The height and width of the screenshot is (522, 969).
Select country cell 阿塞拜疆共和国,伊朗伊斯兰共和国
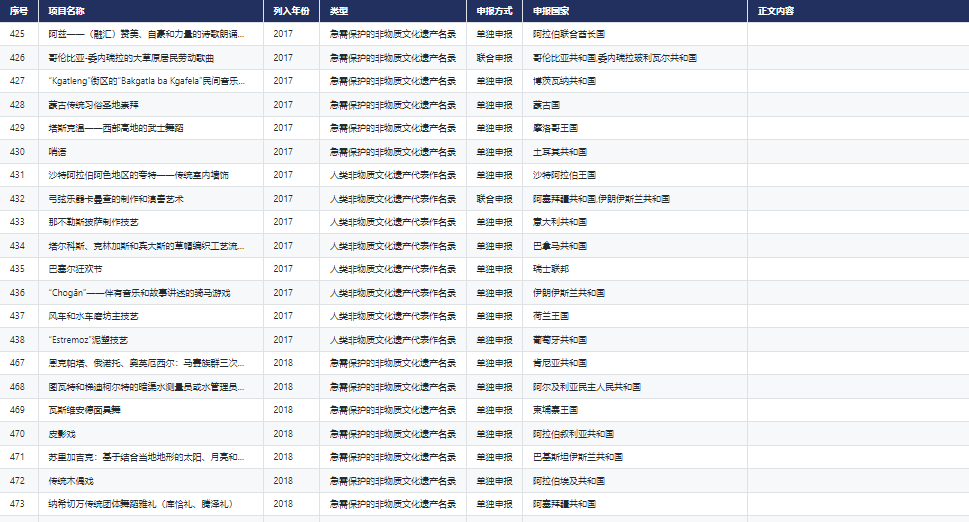tap(601, 199)
